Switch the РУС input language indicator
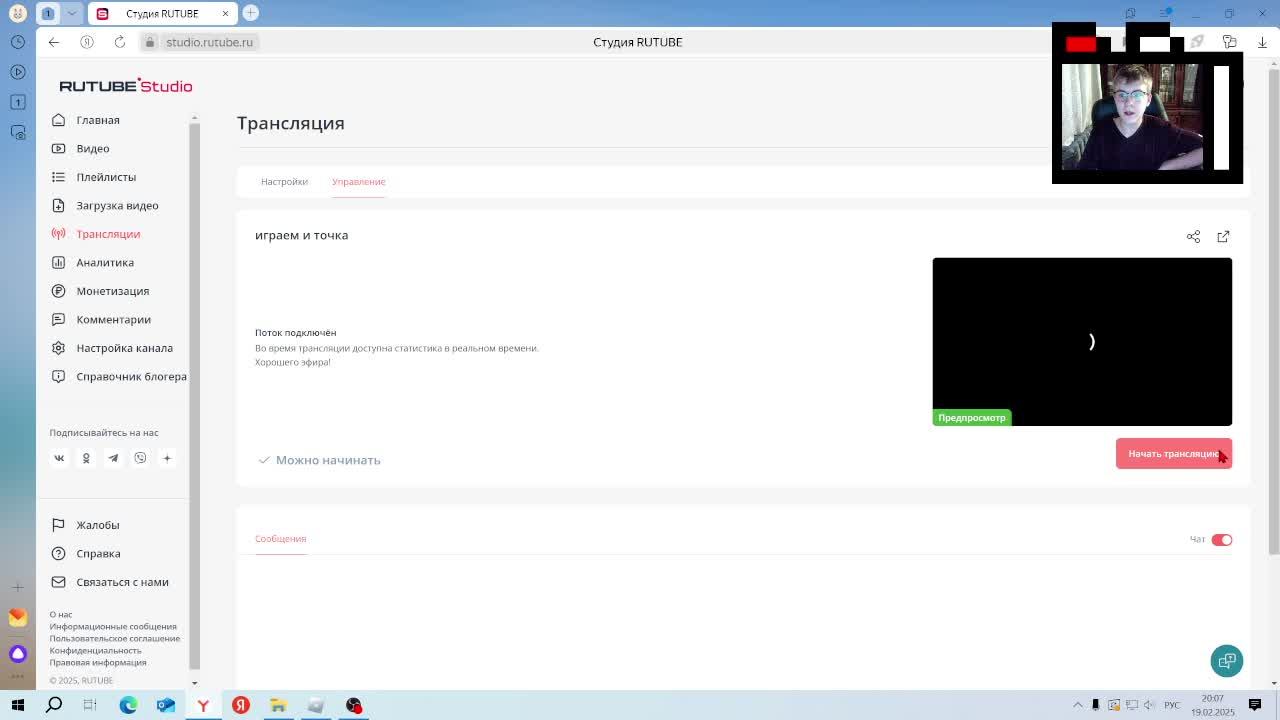The width and height of the screenshot is (1280, 720). [x=1172, y=705]
